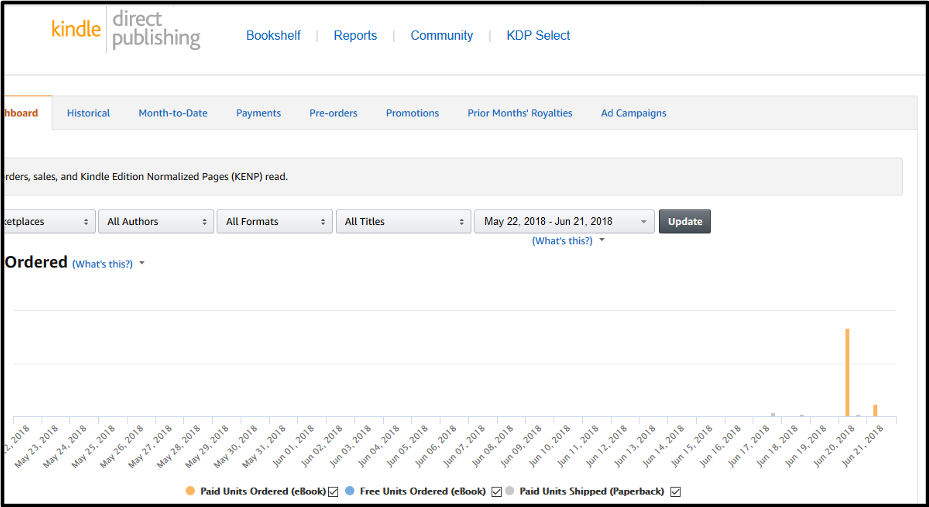Expand arrow next to date range What's this
929x507 pixels.
[x=602, y=240]
